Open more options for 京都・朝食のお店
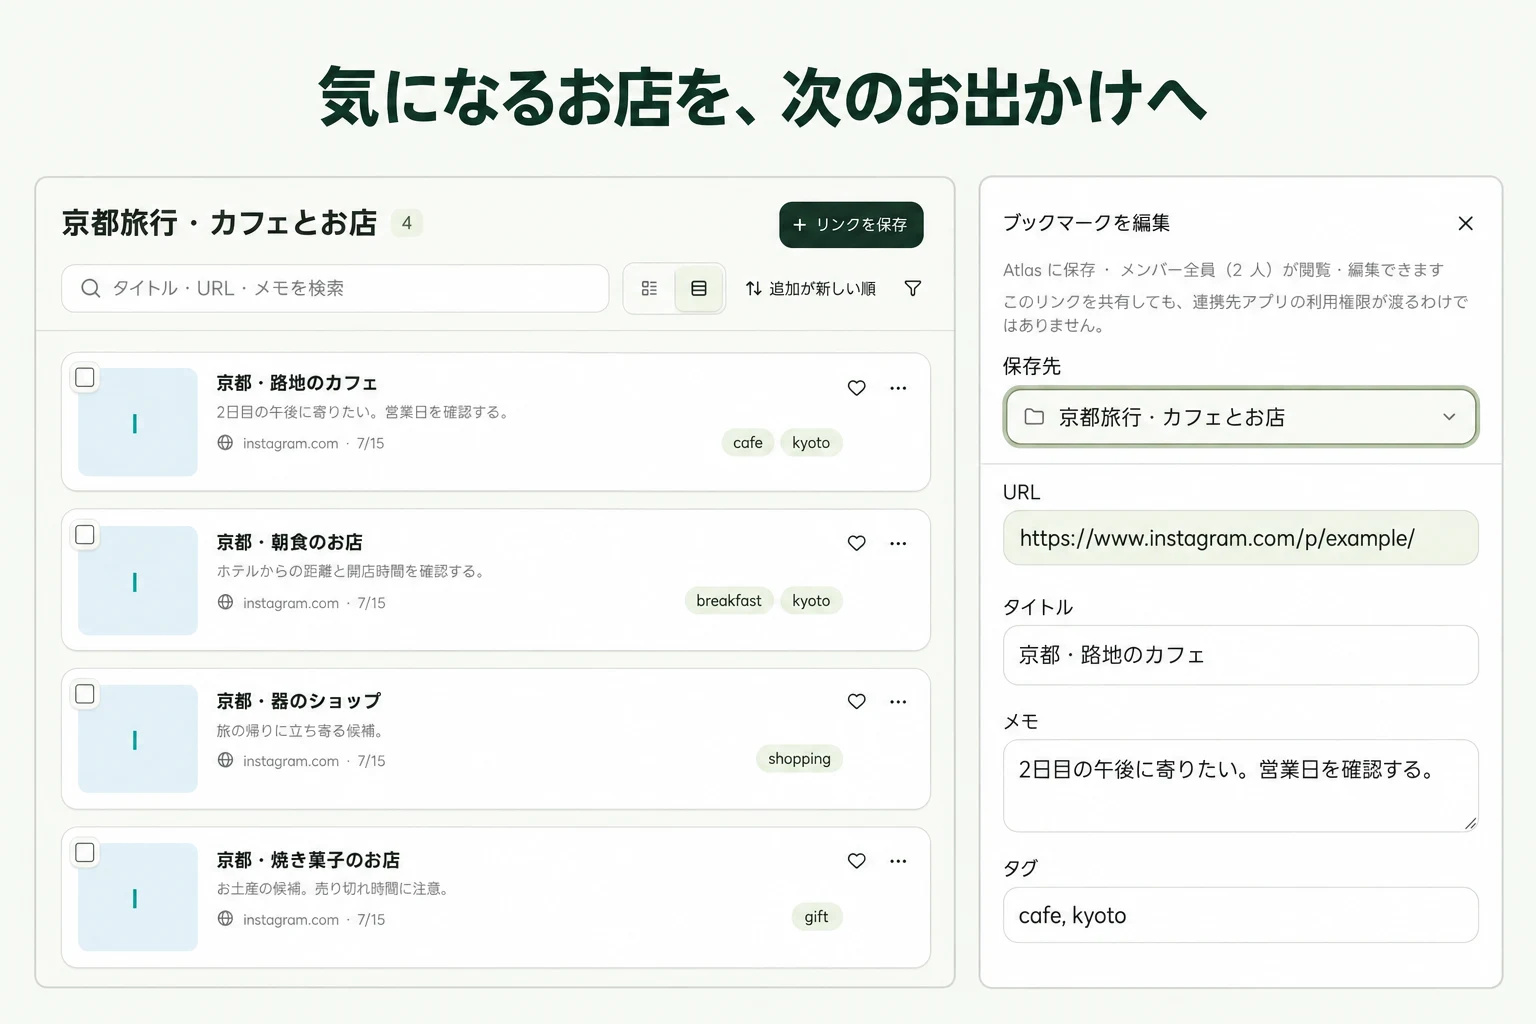This screenshot has width=1536, height=1024. pos(898,543)
